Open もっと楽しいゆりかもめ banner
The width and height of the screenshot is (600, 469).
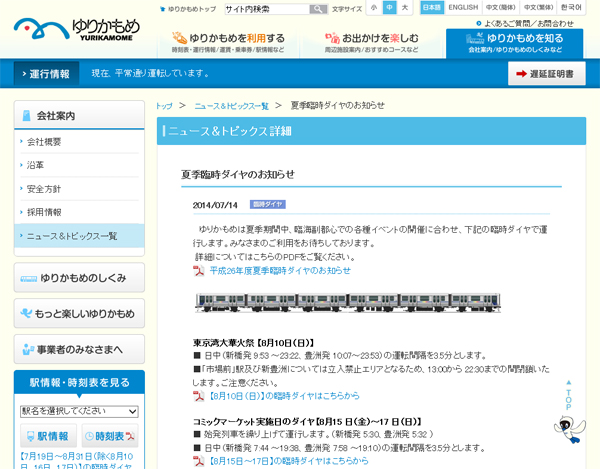[x=79, y=314]
